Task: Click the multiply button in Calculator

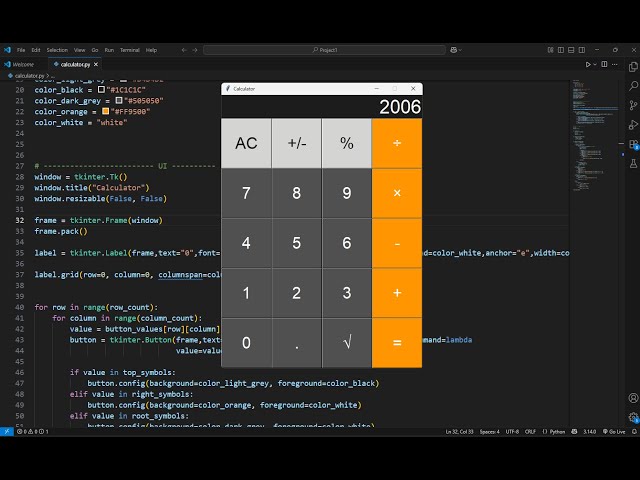Action: [397, 193]
